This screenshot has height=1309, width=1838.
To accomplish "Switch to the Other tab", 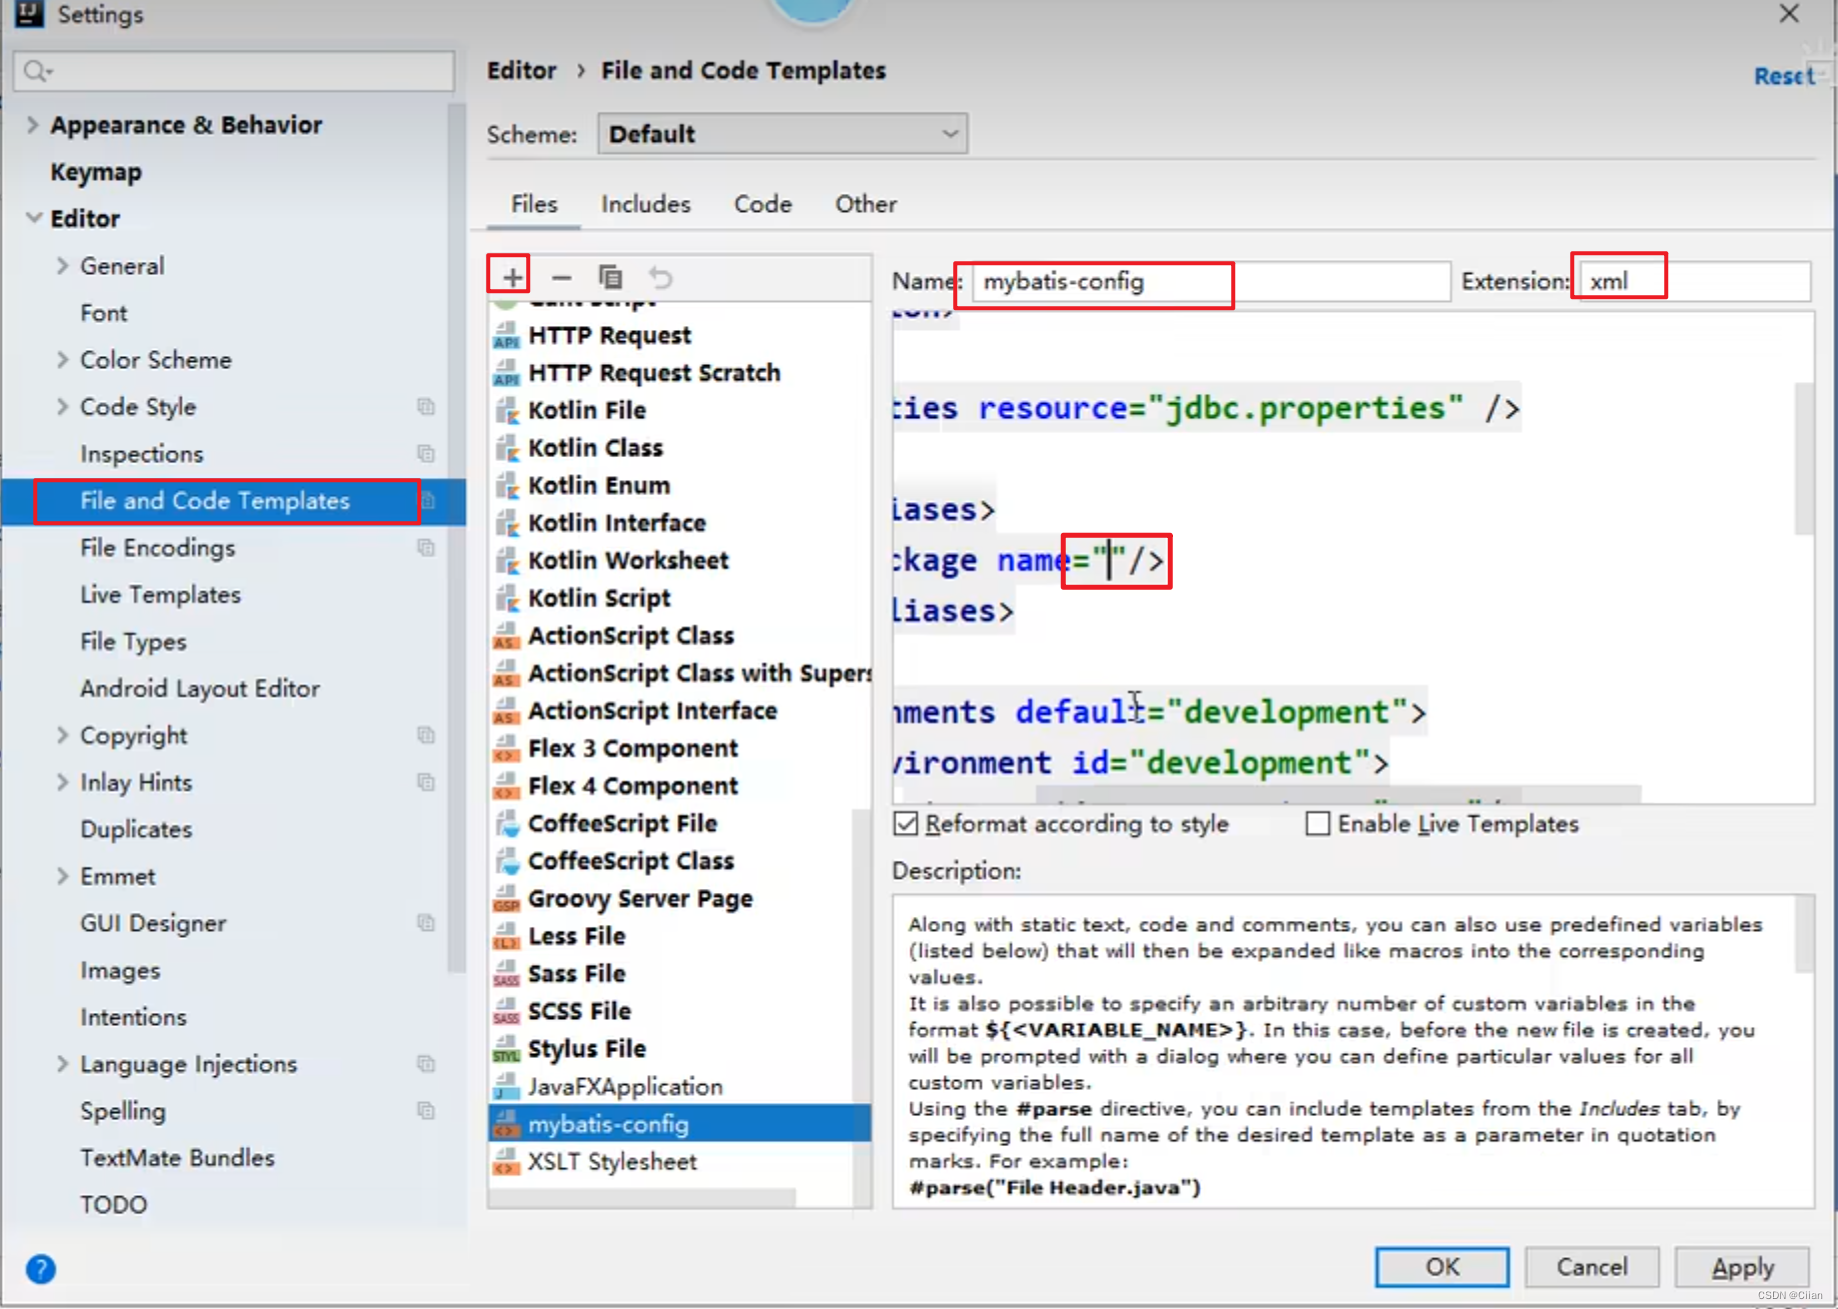I will coord(866,204).
